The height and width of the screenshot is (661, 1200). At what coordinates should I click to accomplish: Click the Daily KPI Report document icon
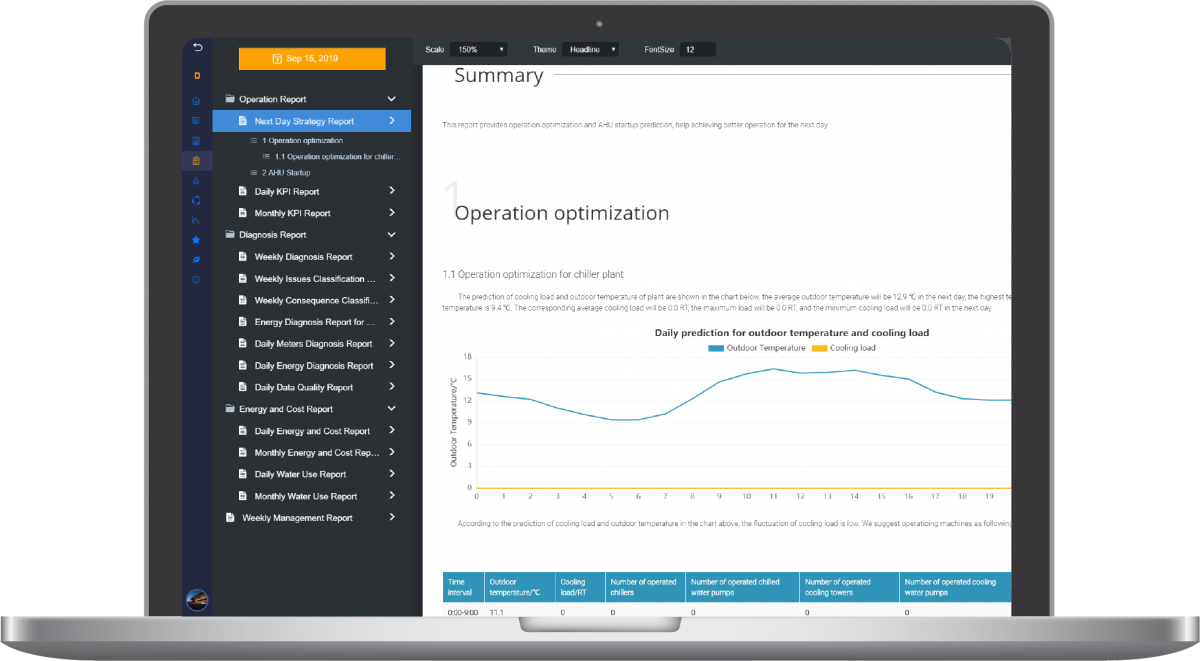pos(242,191)
